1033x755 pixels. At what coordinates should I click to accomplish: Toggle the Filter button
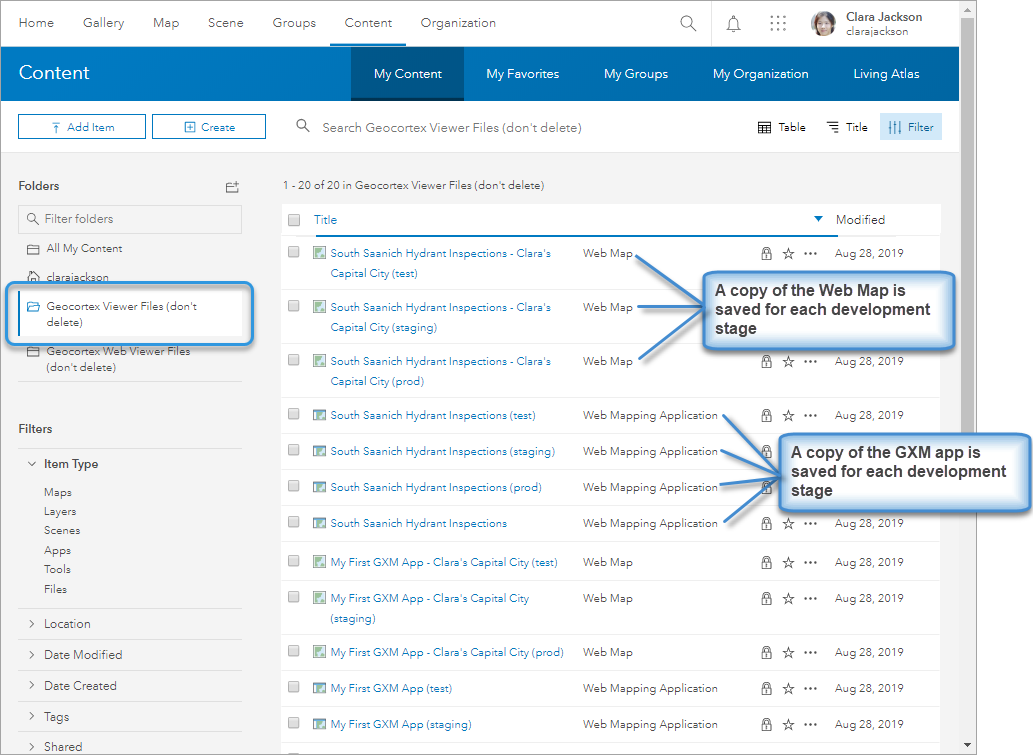(910, 127)
